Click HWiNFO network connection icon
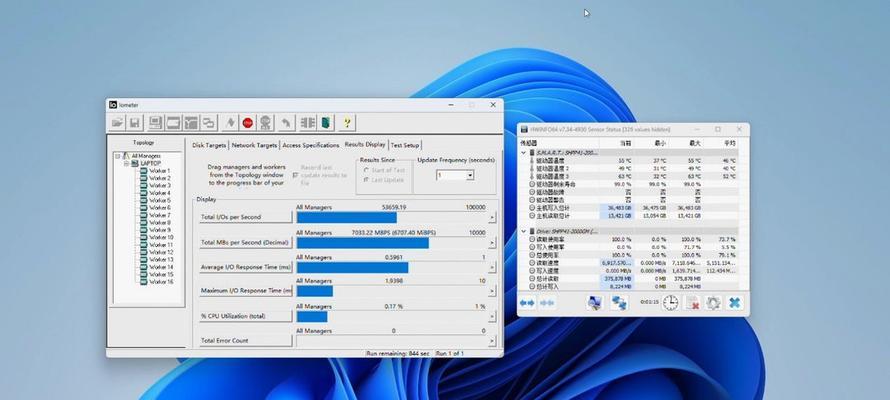This screenshot has height=400, width=890. [x=619, y=303]
